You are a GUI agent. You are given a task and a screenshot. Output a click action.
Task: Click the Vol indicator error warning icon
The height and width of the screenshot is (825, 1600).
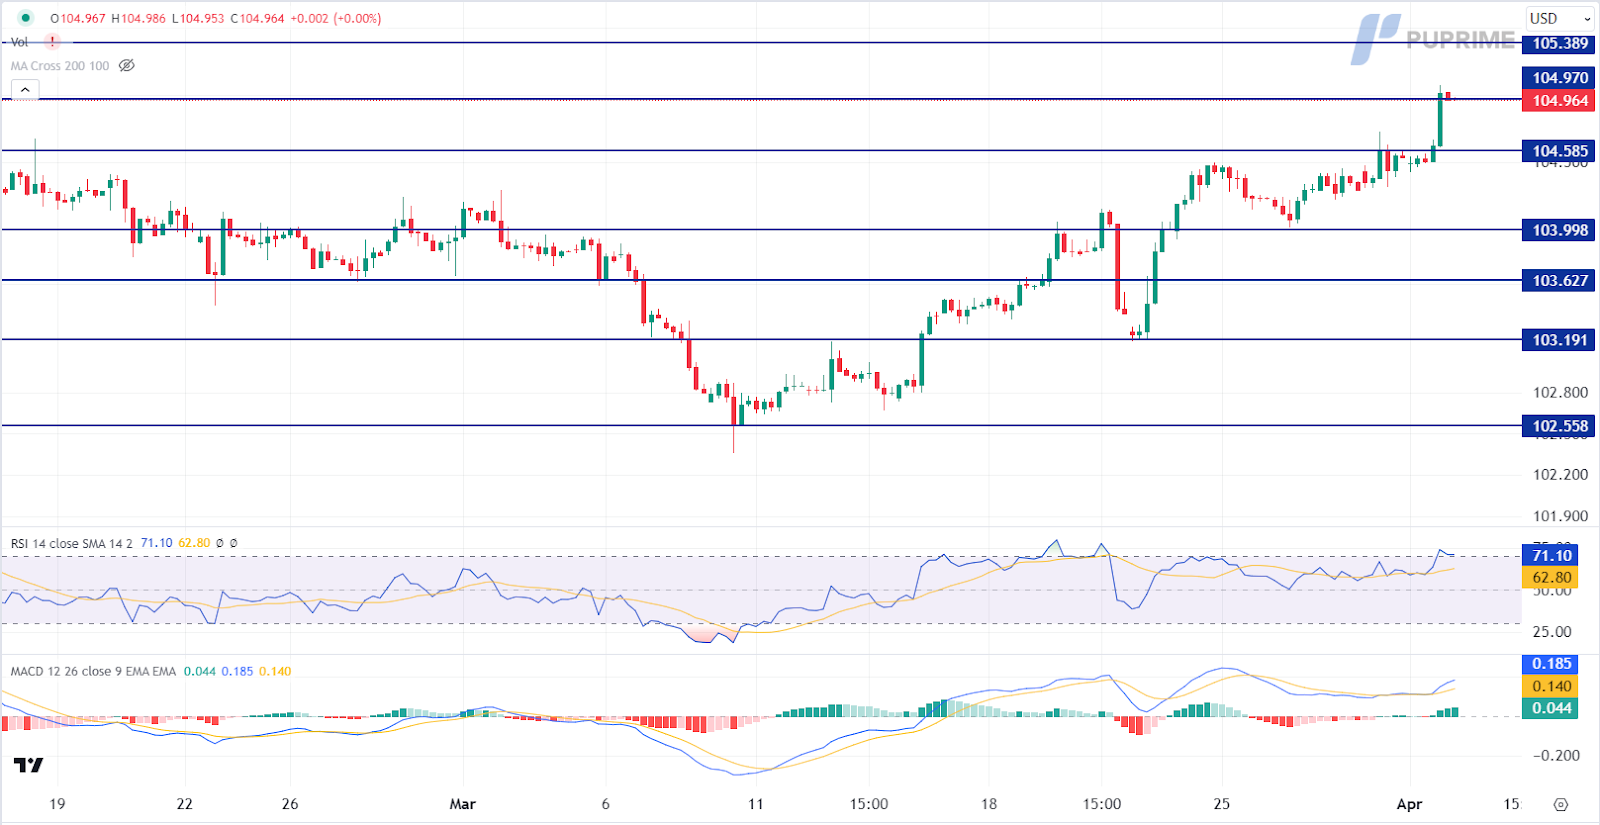[x=52, y=42]
